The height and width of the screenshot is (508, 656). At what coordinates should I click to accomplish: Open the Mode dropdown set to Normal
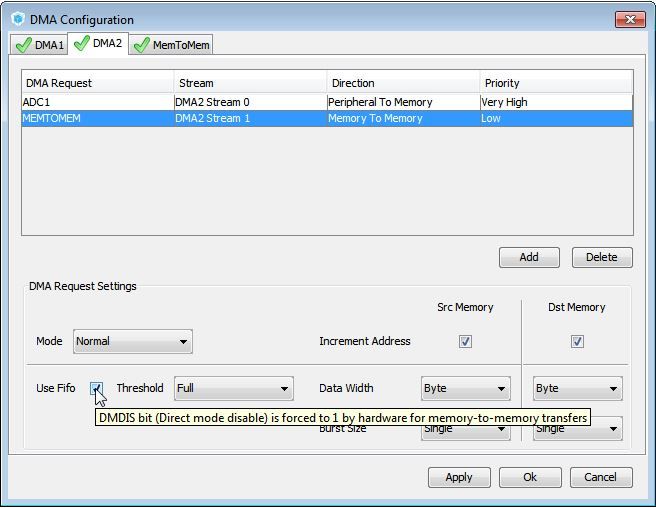click(133, 341)
